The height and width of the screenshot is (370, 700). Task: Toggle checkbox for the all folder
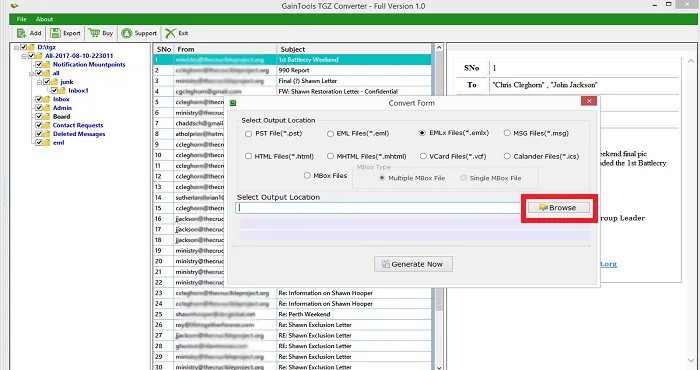39,73
